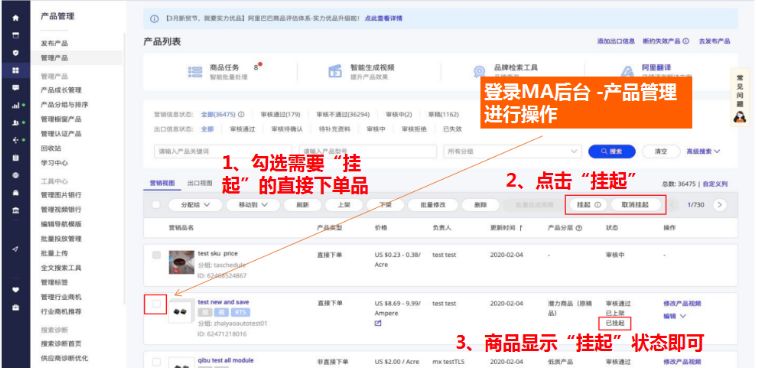Open the briefcase icon in dark sidebar
Image resolution: width=757 pixels, height=380 pixels.
click(15, 308)
